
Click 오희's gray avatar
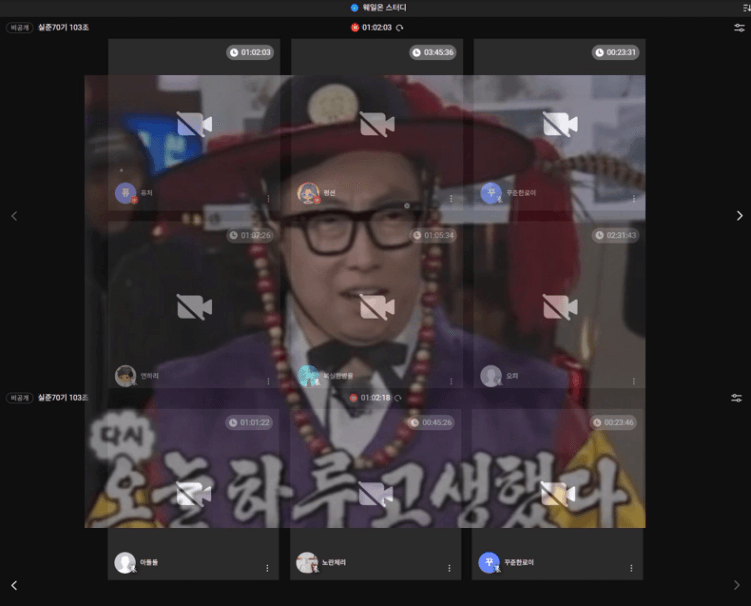click(x=491, y=376)
